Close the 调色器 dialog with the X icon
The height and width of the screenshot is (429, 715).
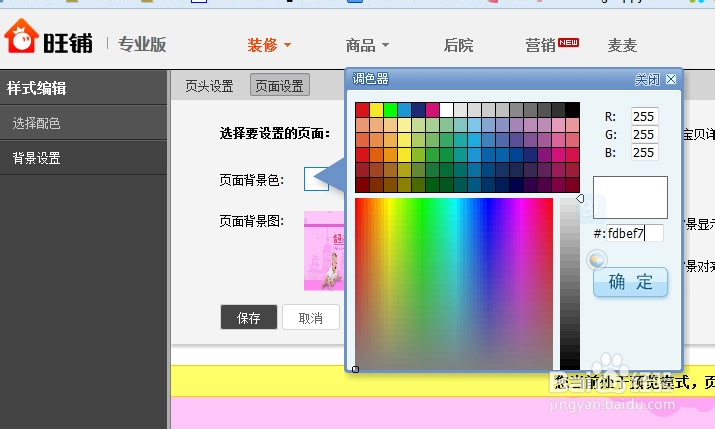pos(671,79)
